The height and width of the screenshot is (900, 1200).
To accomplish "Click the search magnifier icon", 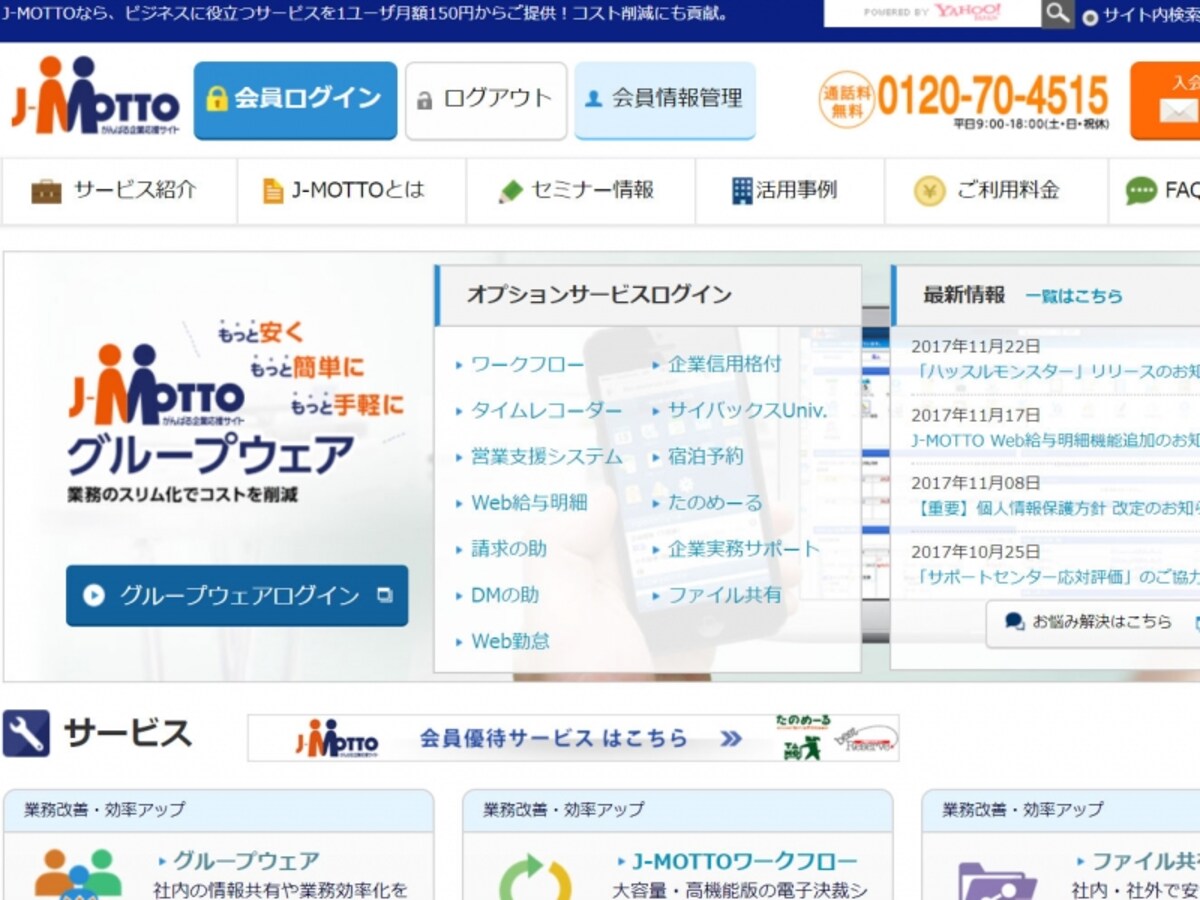I will (x=1057, y=14).
